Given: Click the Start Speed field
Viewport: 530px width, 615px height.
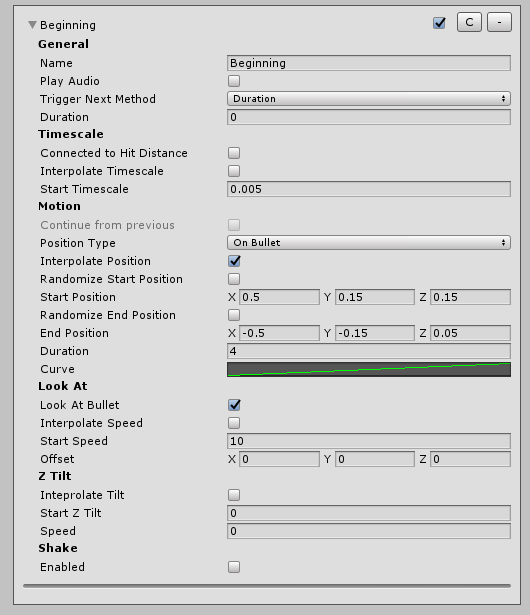Looking at the screenshot, I should coord(369,441).
